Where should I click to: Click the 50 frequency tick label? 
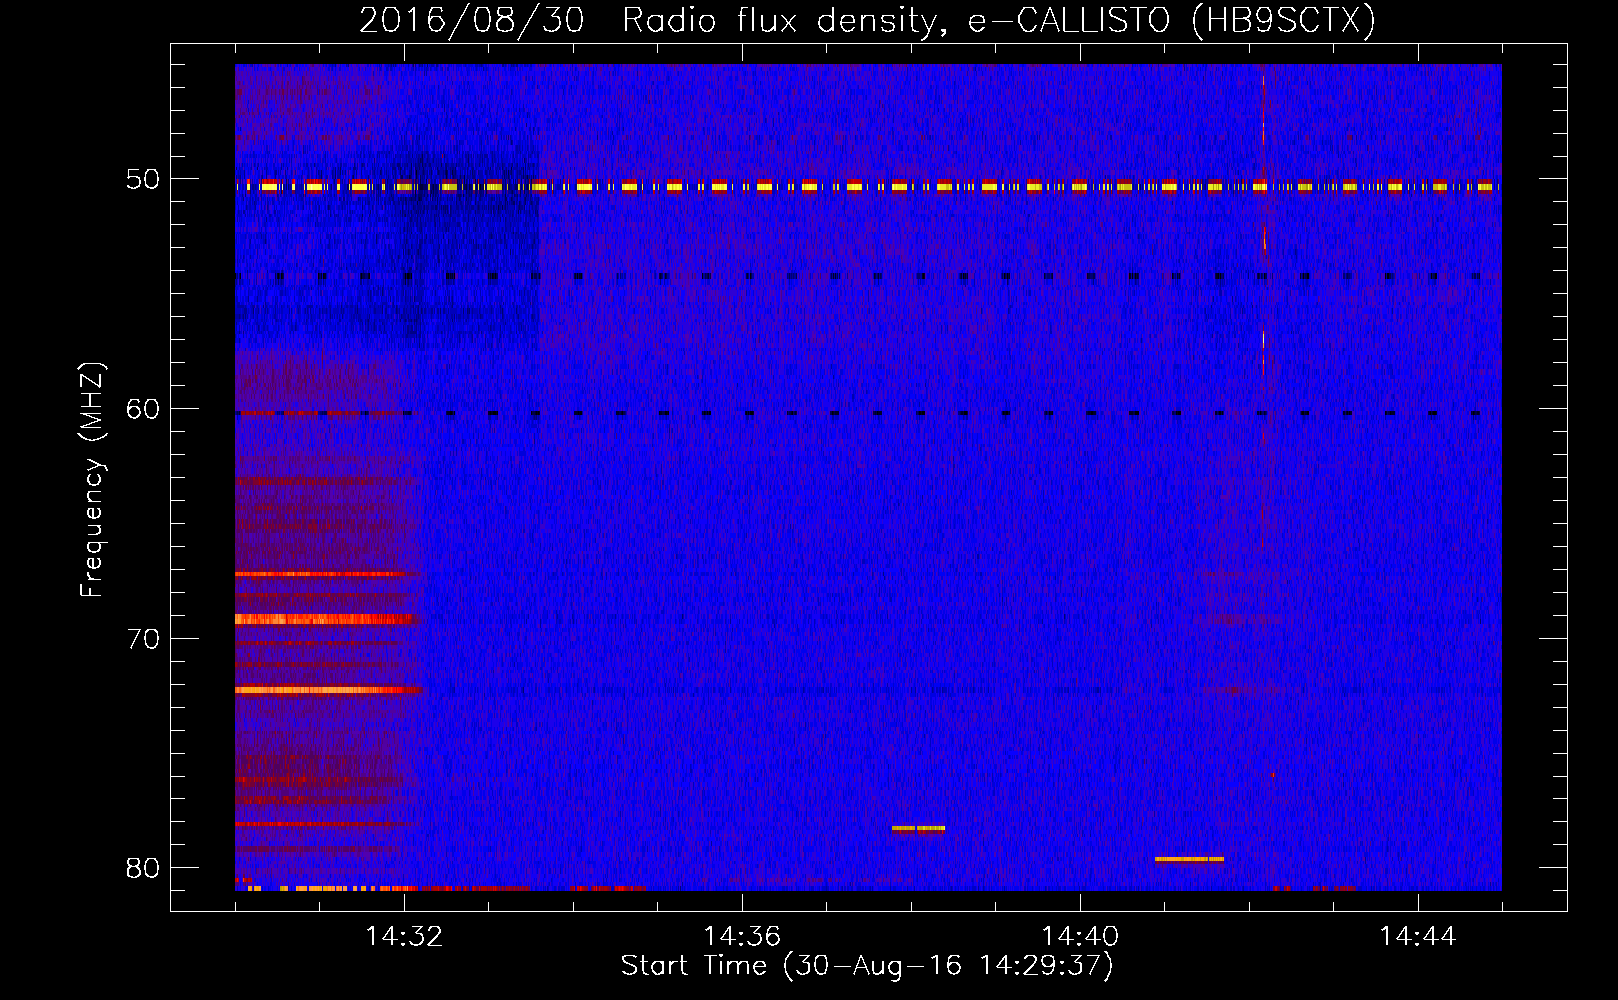click(143, 179)
